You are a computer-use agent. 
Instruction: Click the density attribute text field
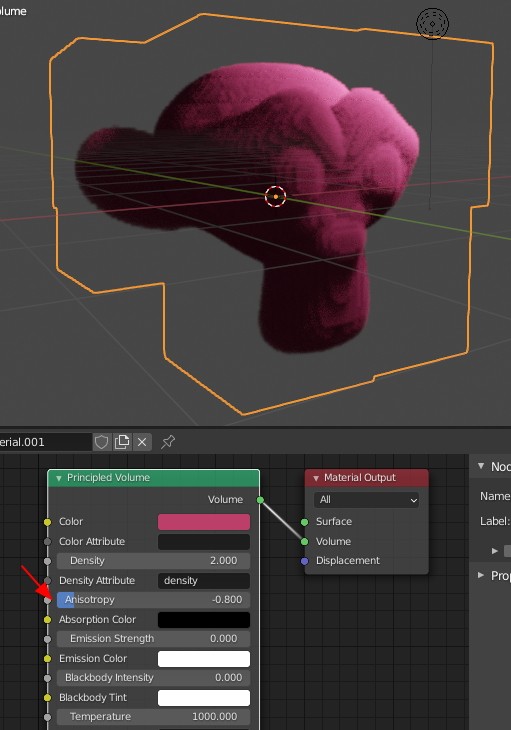204,581
